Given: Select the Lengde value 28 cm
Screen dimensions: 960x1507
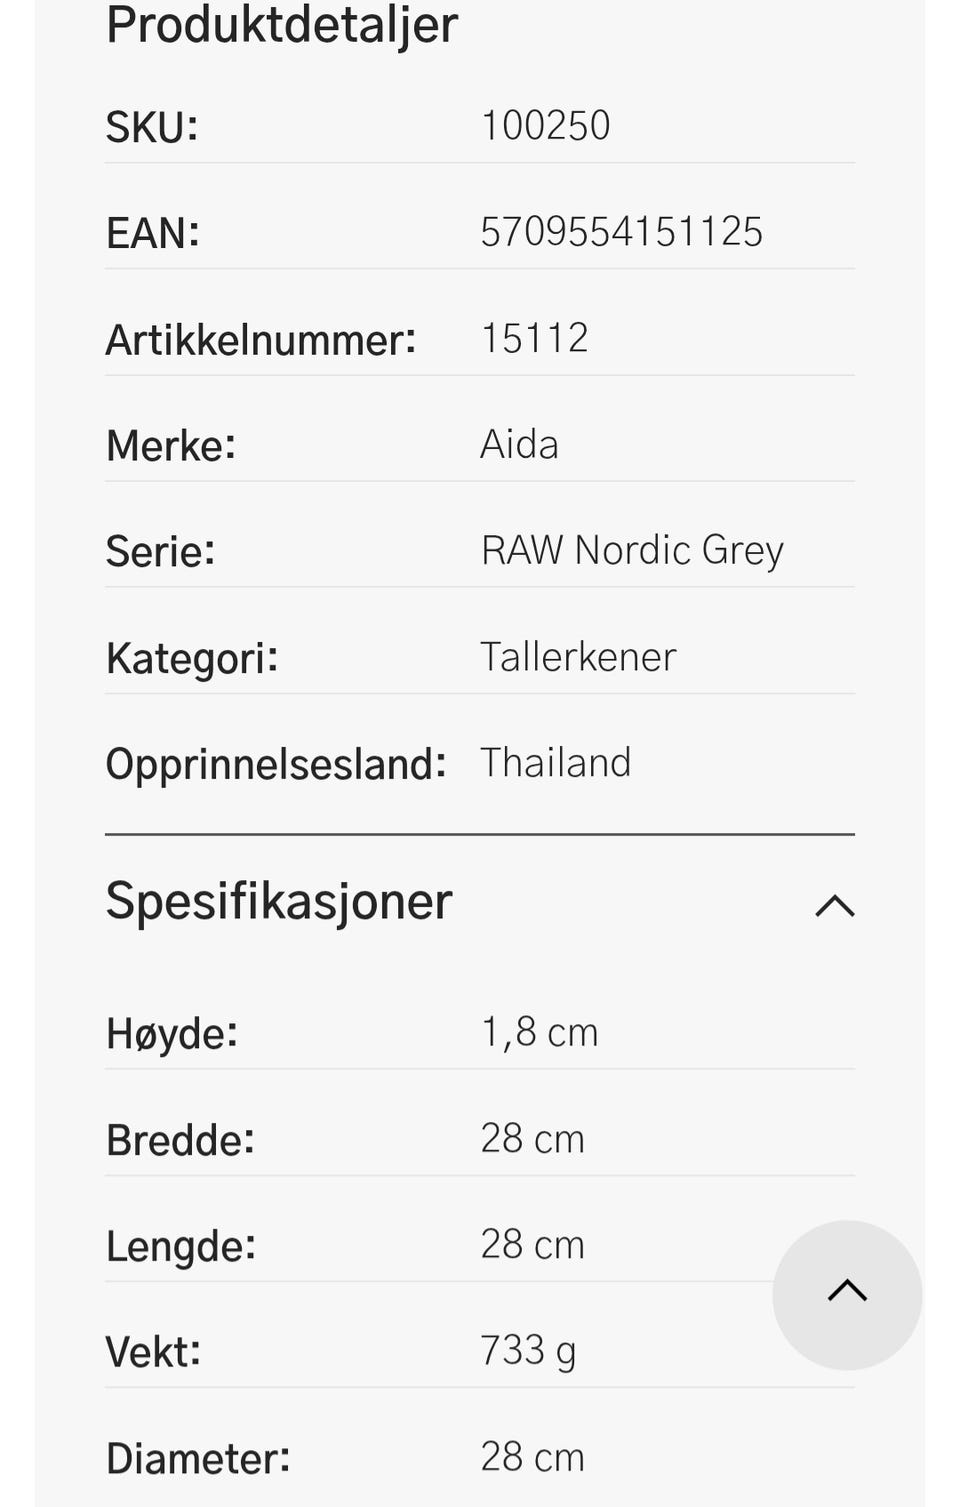Looking at the screenshot, I should pyautogui.click(x=532, y=1245).
